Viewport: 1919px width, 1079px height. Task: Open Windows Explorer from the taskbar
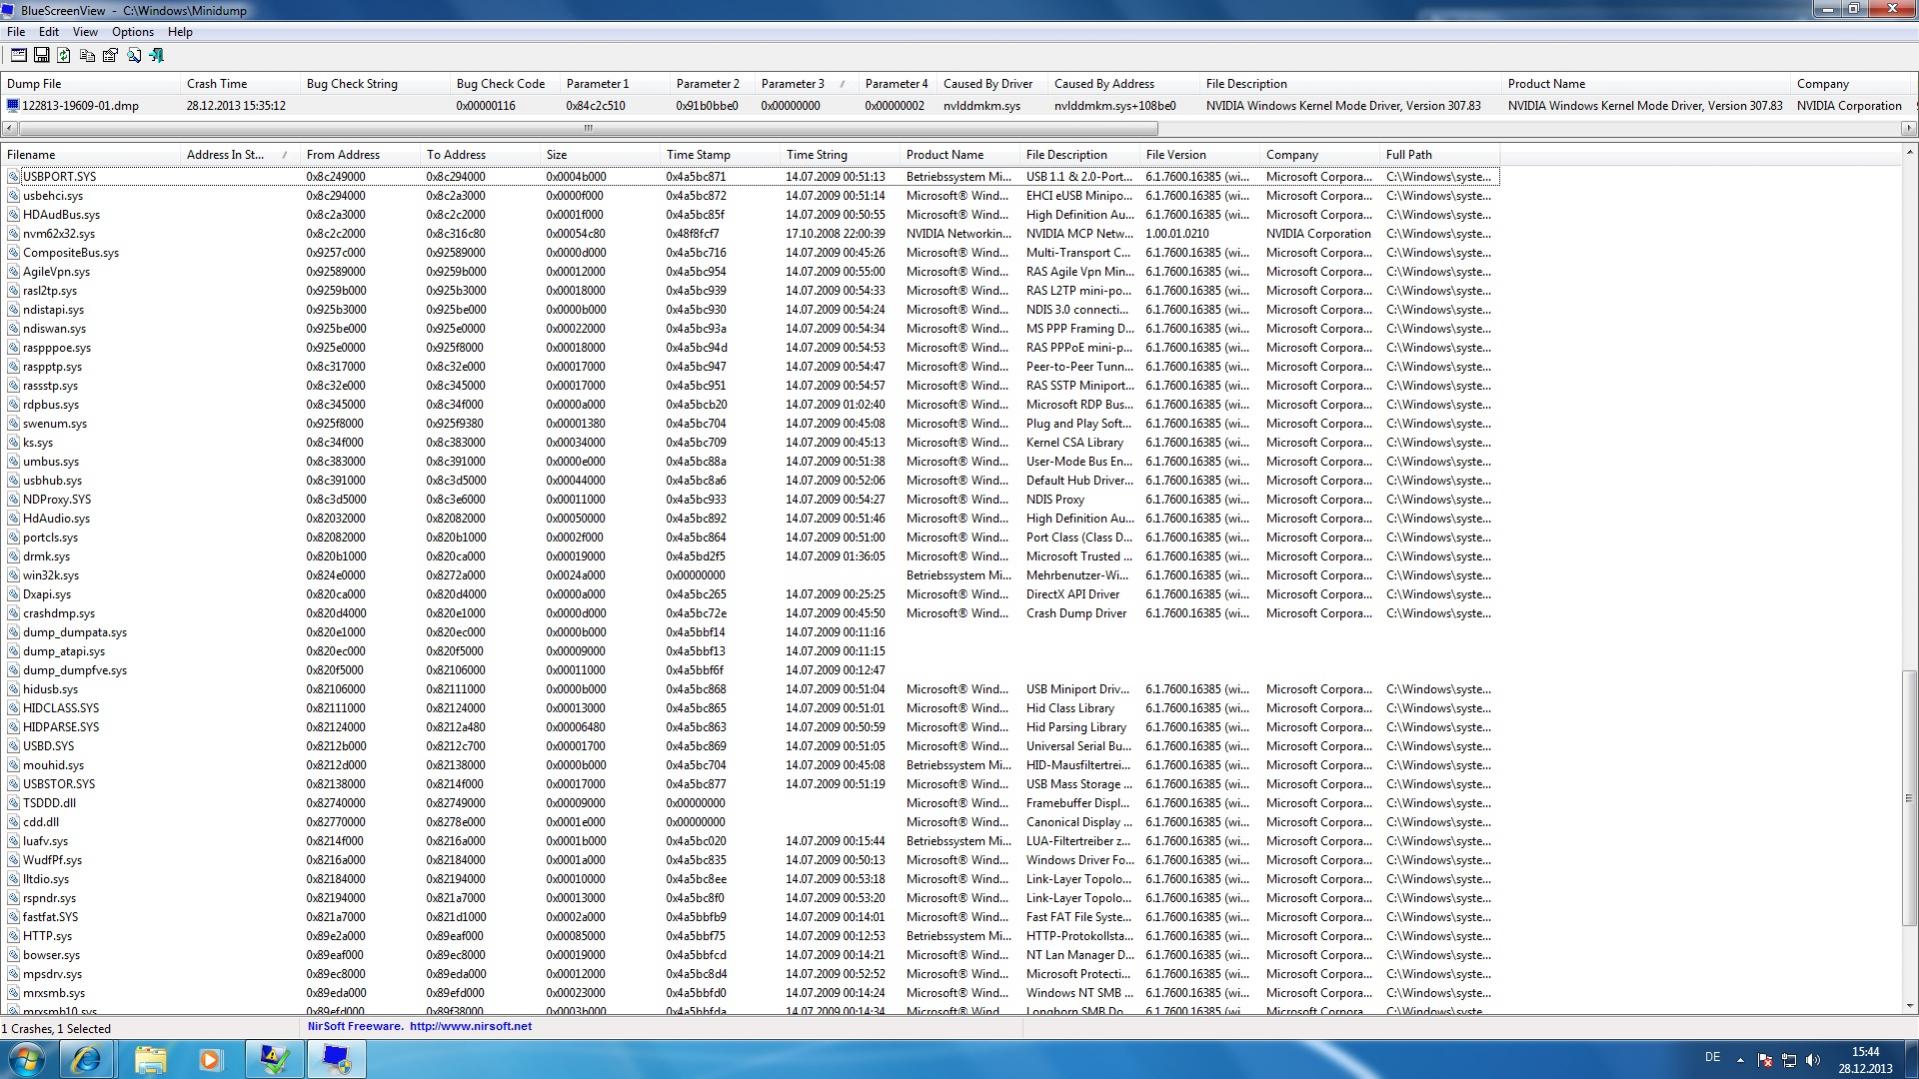tap(150, 1059)
